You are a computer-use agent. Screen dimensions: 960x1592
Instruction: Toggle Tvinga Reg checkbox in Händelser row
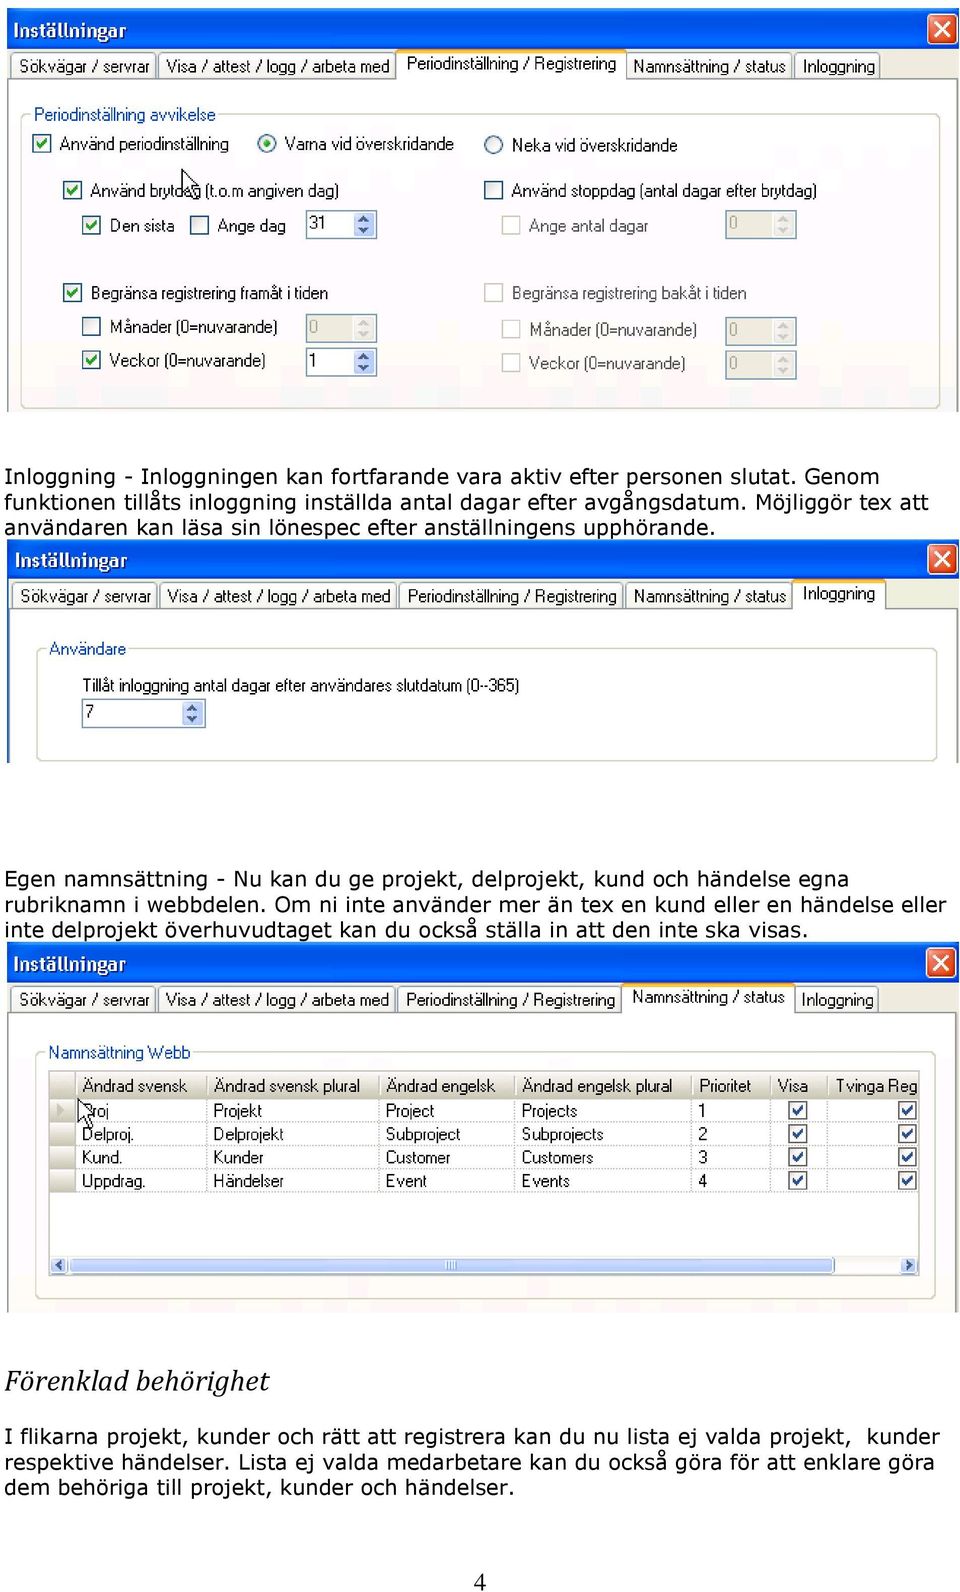pos(907,1180)
